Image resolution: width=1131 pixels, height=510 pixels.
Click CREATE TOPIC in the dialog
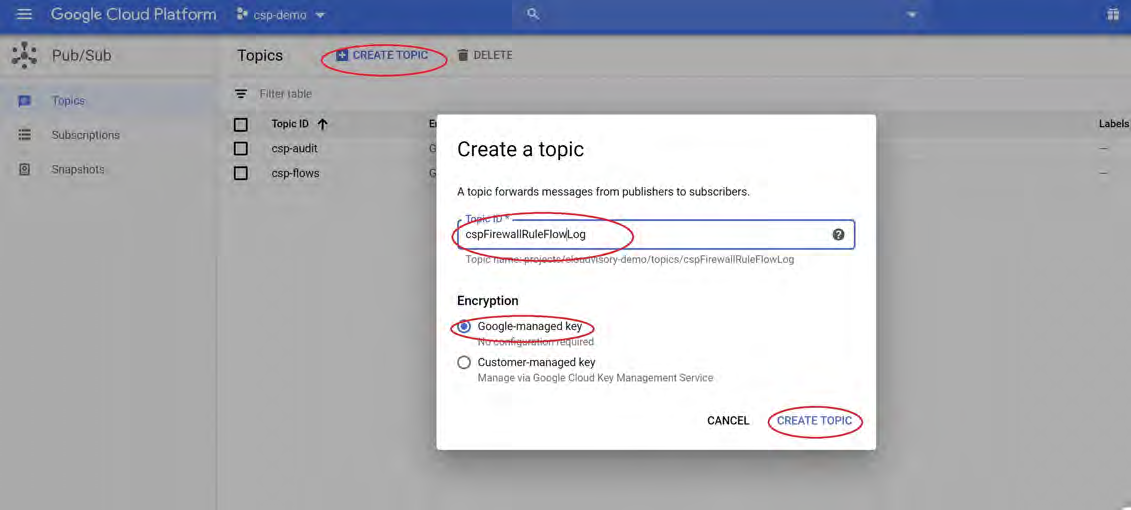814,421
